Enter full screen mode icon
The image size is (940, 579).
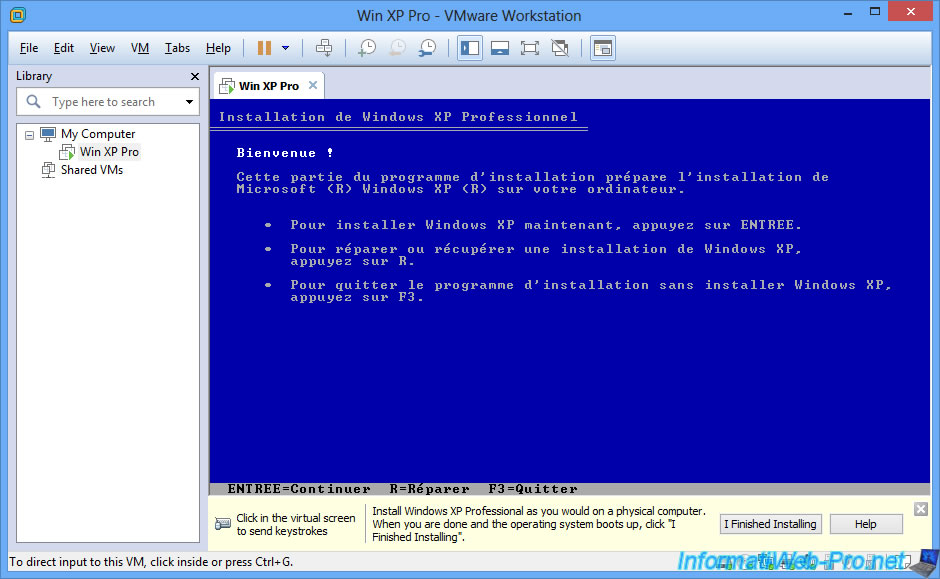point(530,48)
